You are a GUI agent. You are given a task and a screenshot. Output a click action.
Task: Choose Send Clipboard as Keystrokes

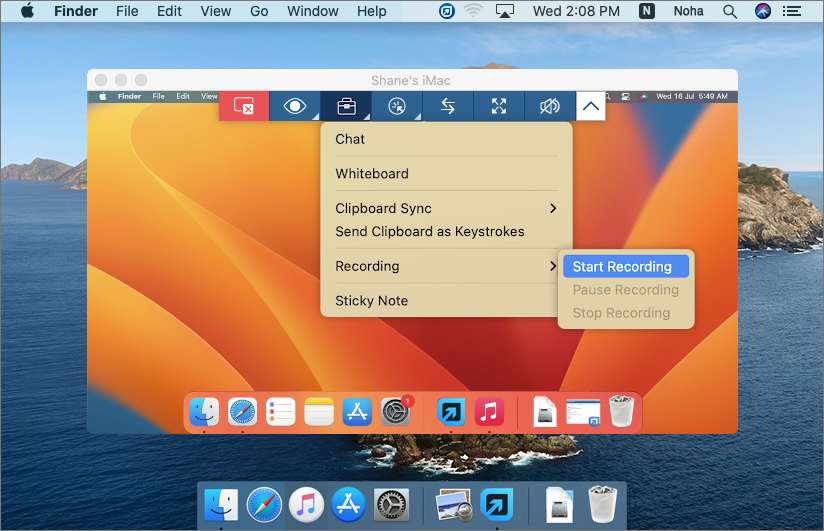point(430,232)
